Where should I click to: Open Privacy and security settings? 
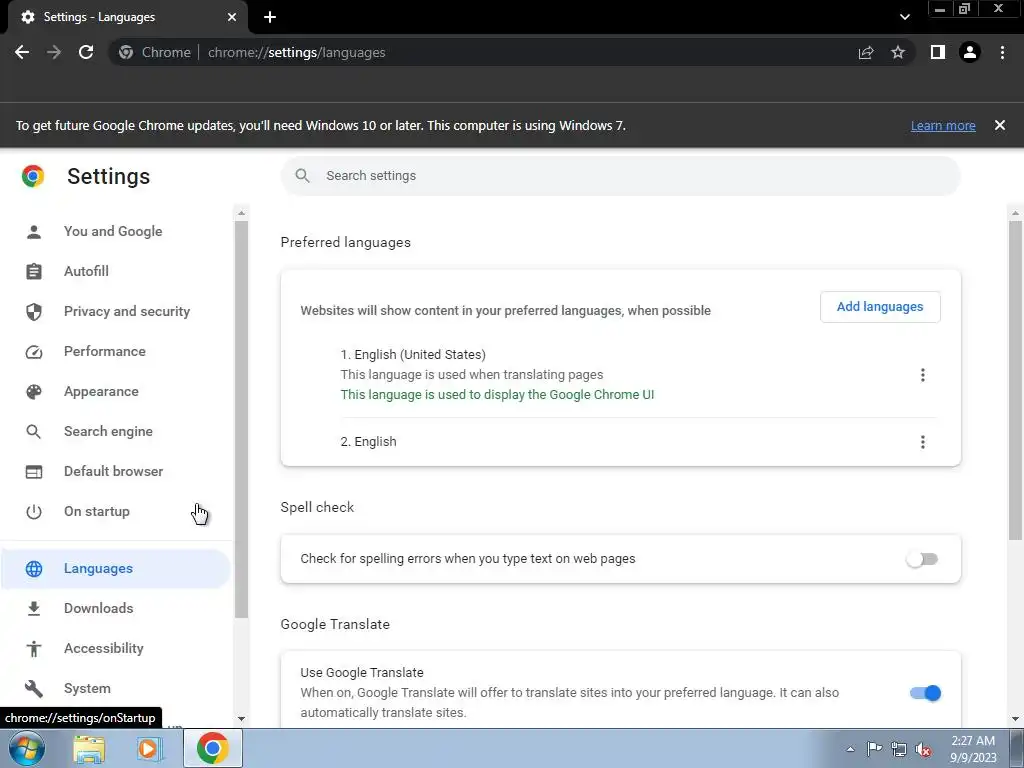[x=116, y=312]
